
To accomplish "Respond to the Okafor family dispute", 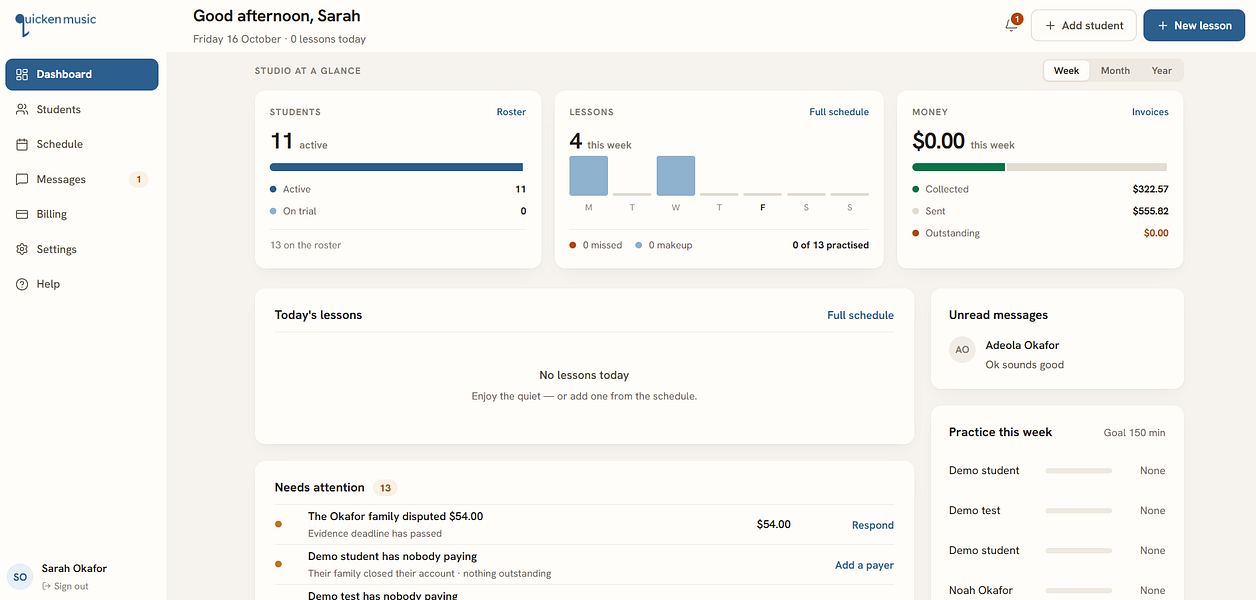I will pos(873,525).
